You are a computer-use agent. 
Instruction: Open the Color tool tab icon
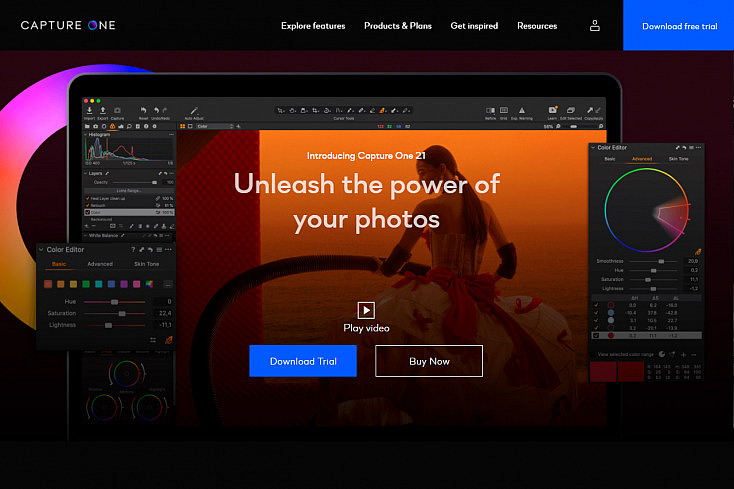point(112,126)
